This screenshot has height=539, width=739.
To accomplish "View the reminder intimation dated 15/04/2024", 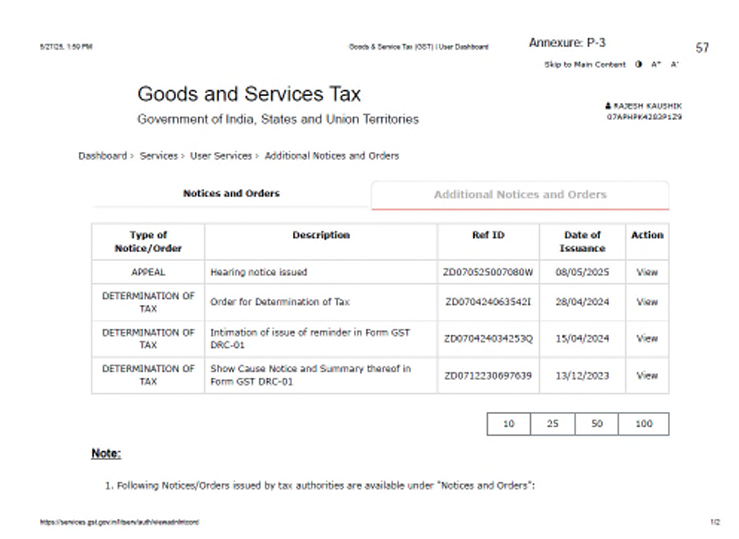I will pyautogui.click(x=647, y=338).
